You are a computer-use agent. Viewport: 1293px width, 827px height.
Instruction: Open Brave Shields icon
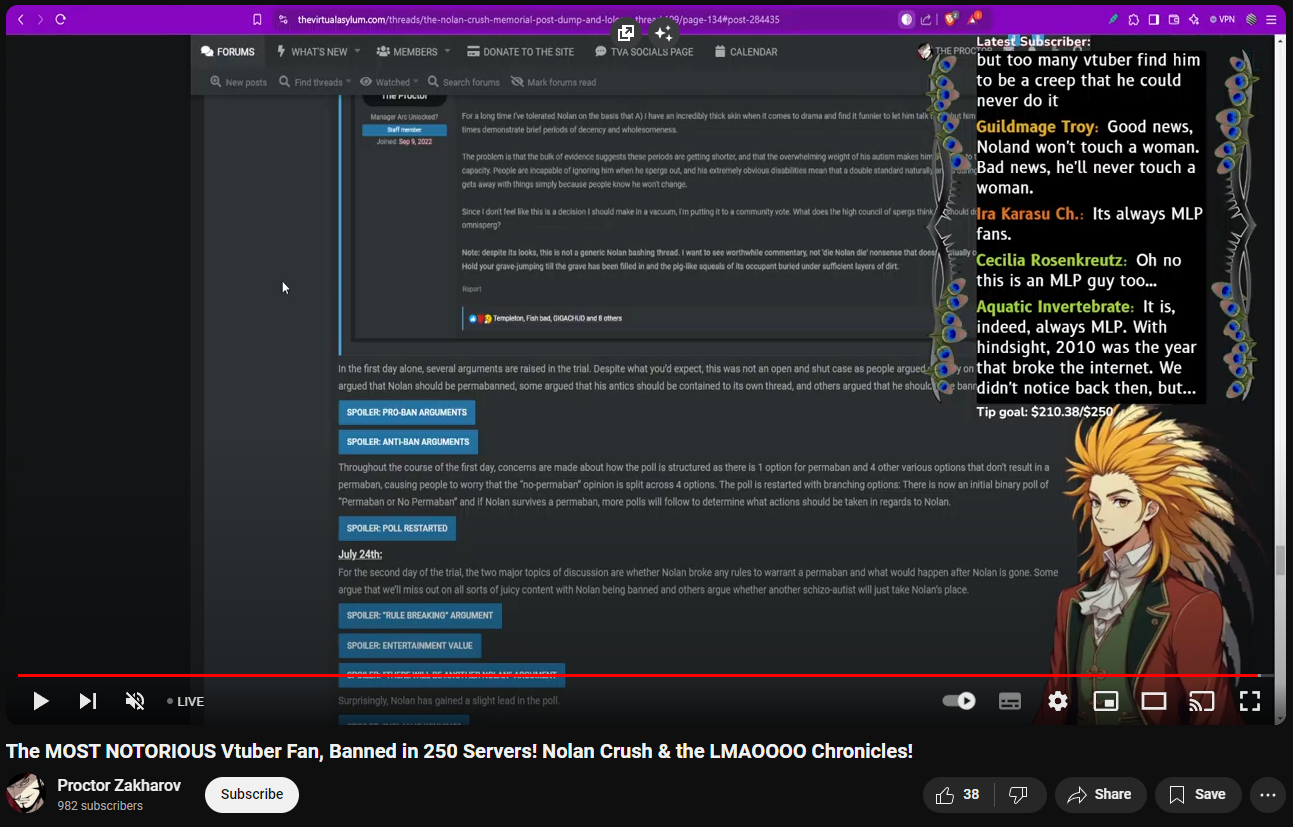point(951,19)
